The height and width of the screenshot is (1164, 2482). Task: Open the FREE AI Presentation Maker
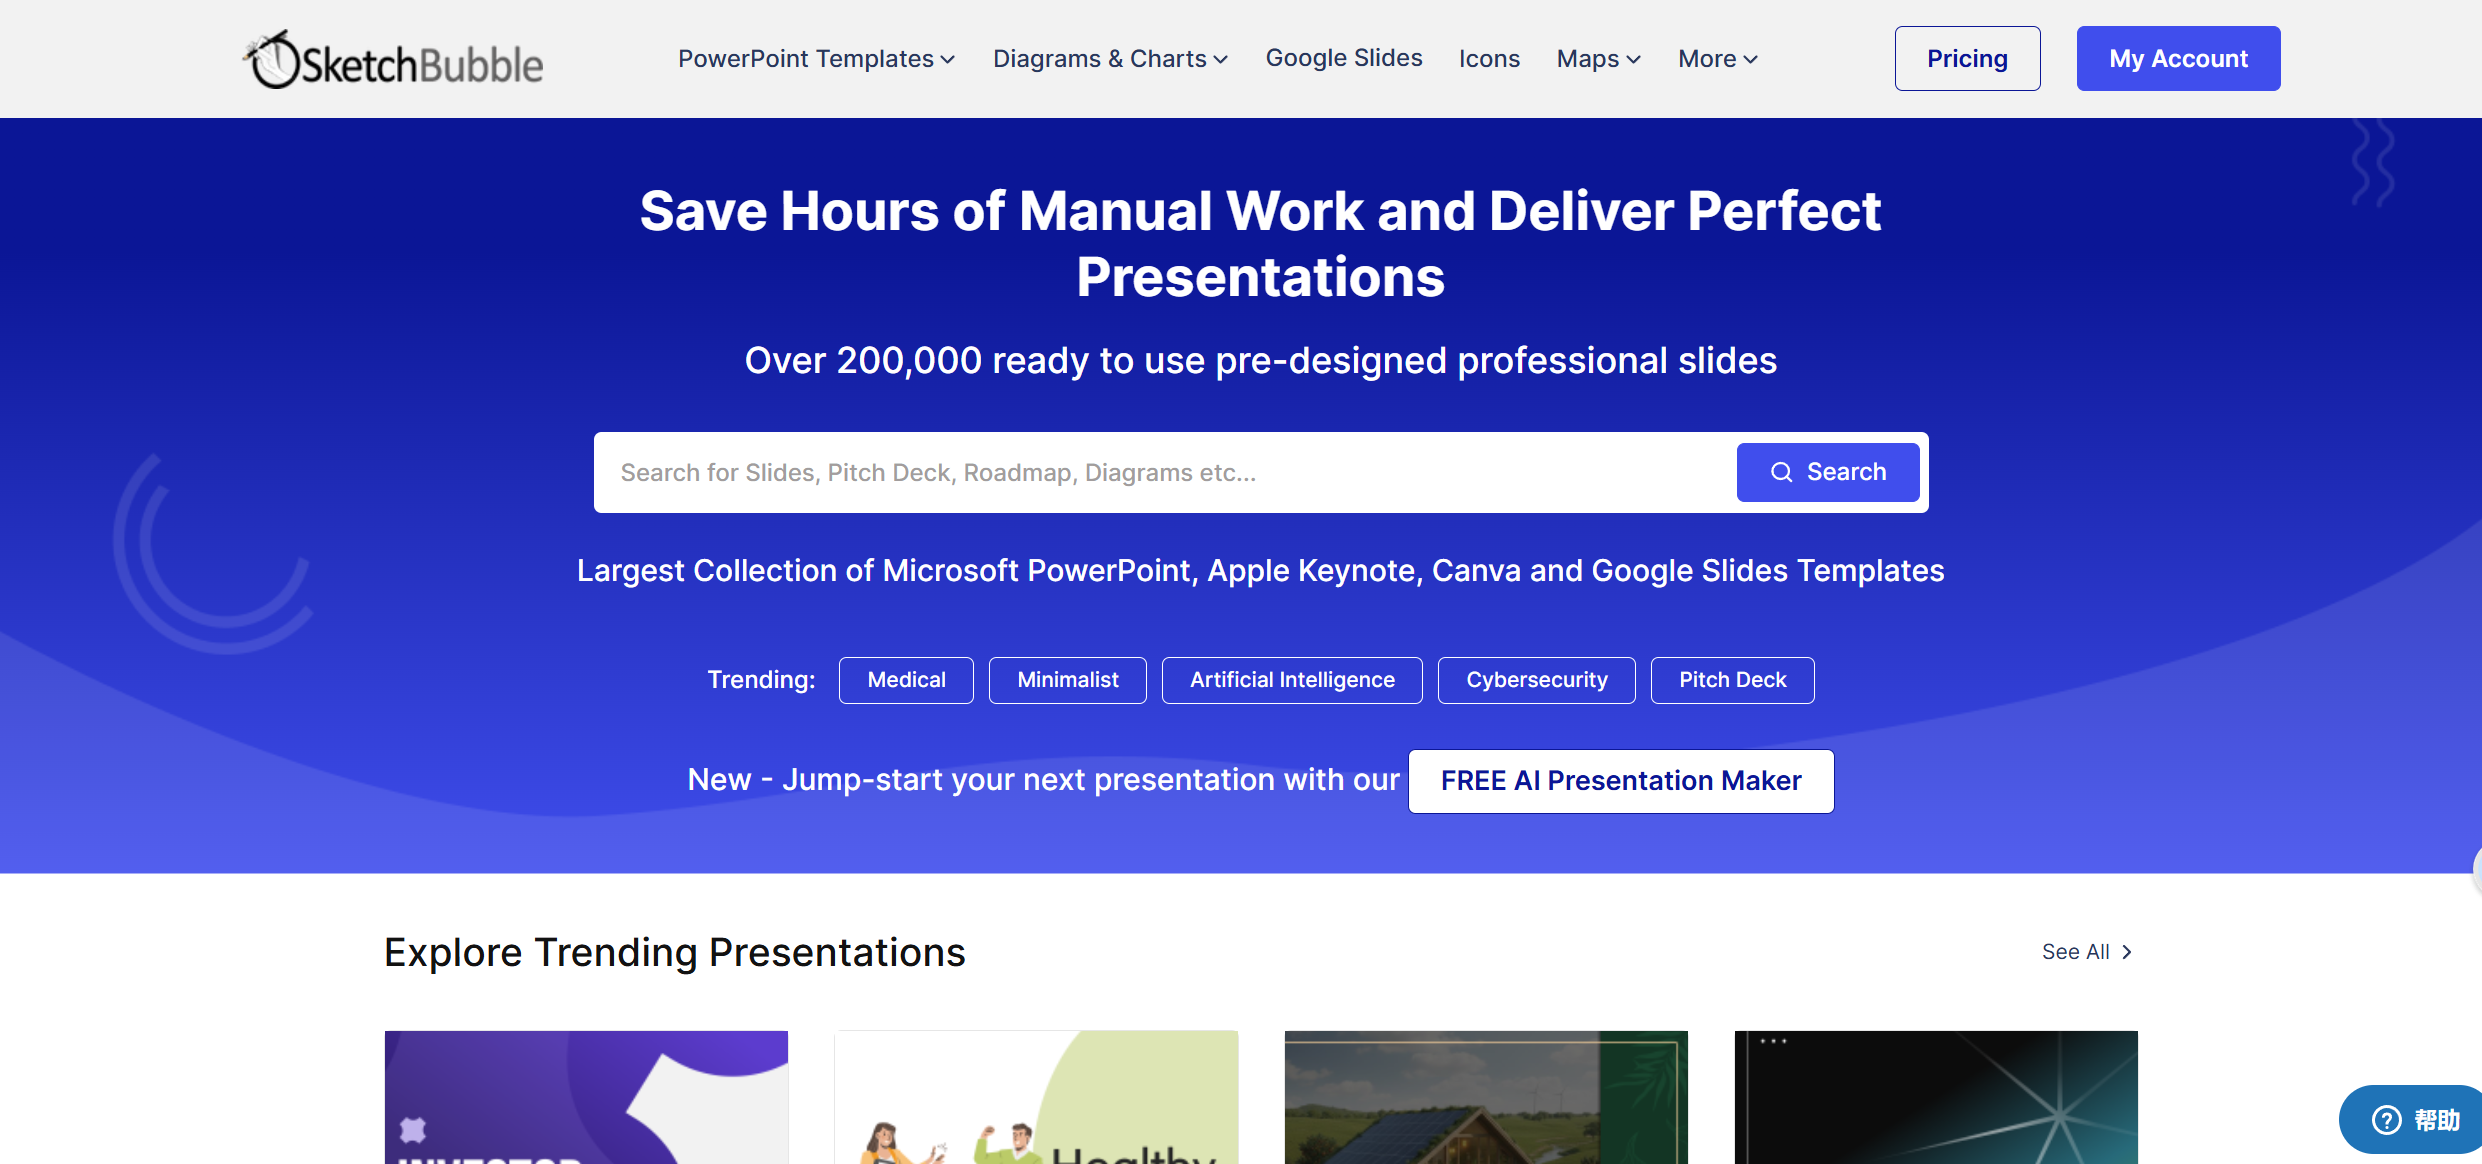click(x=1621, y=781)
